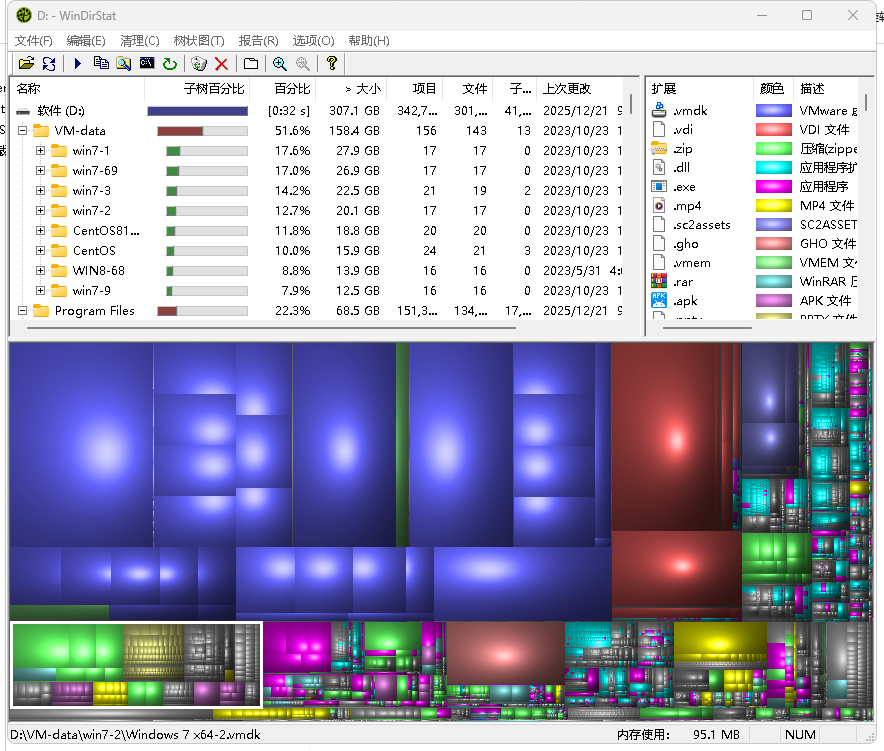Click the yellow question mark Help icon

pos(332,64)
